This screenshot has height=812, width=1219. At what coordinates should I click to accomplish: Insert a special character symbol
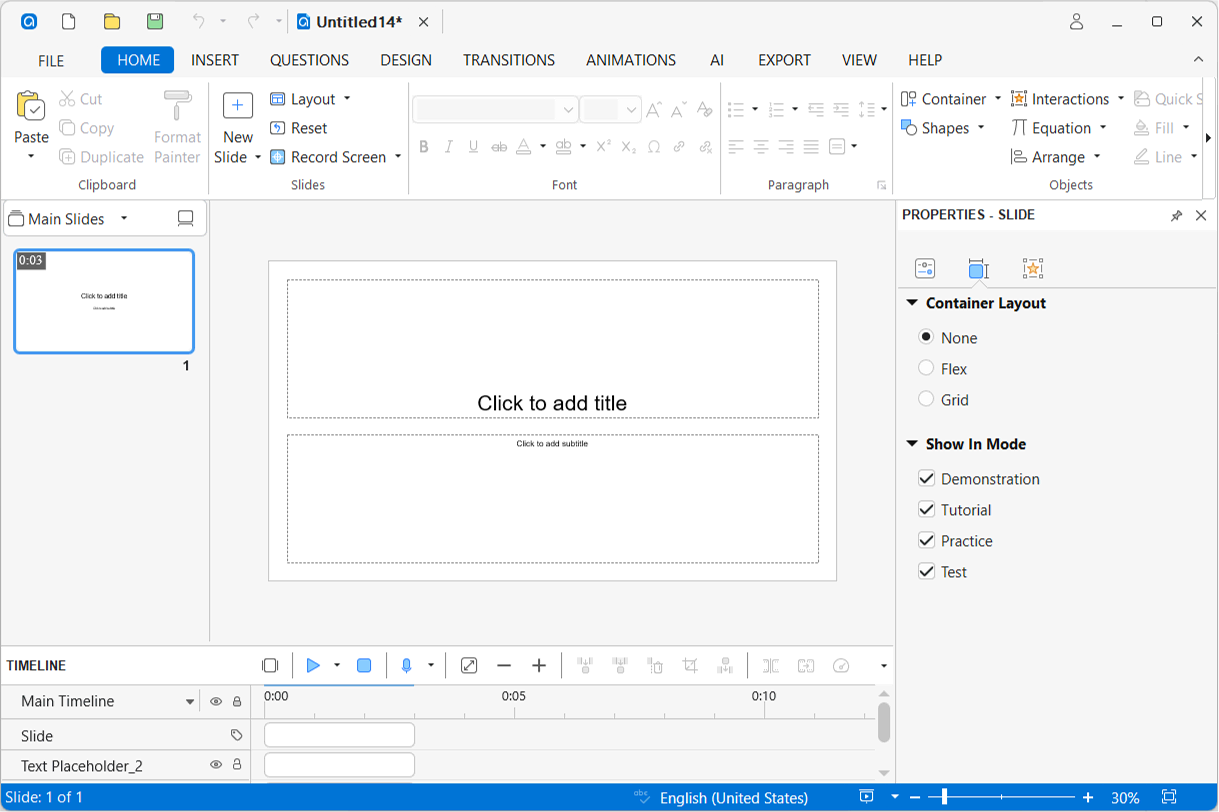(654, 146)
